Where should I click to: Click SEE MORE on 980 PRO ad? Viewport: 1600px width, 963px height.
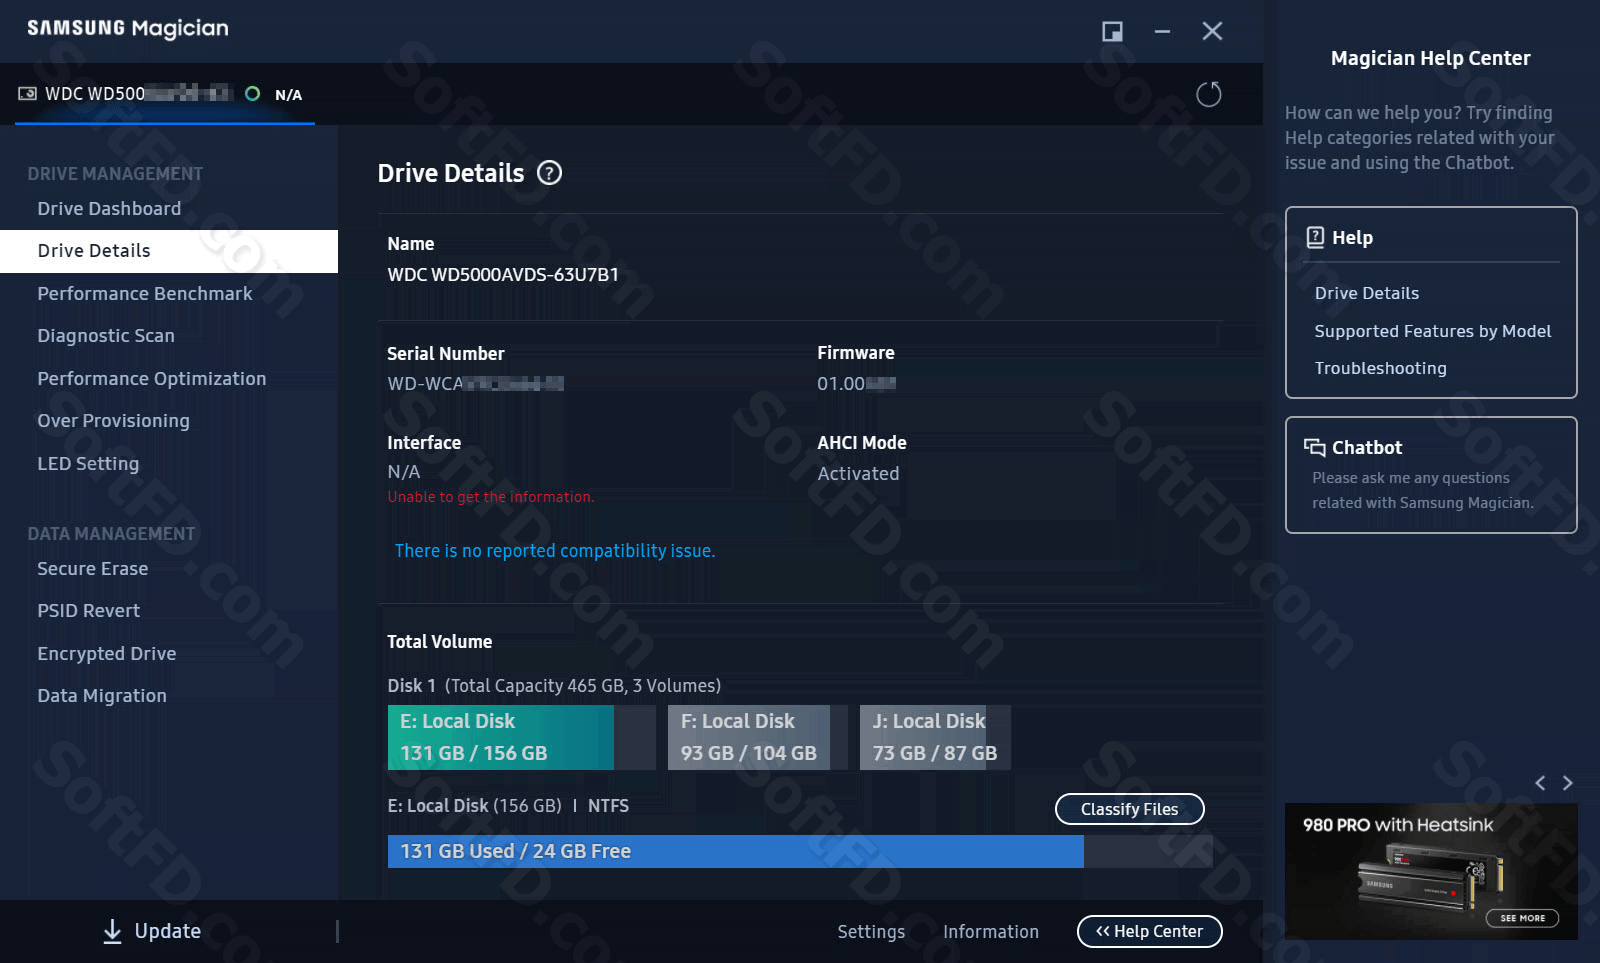(x=1522, y=918)
